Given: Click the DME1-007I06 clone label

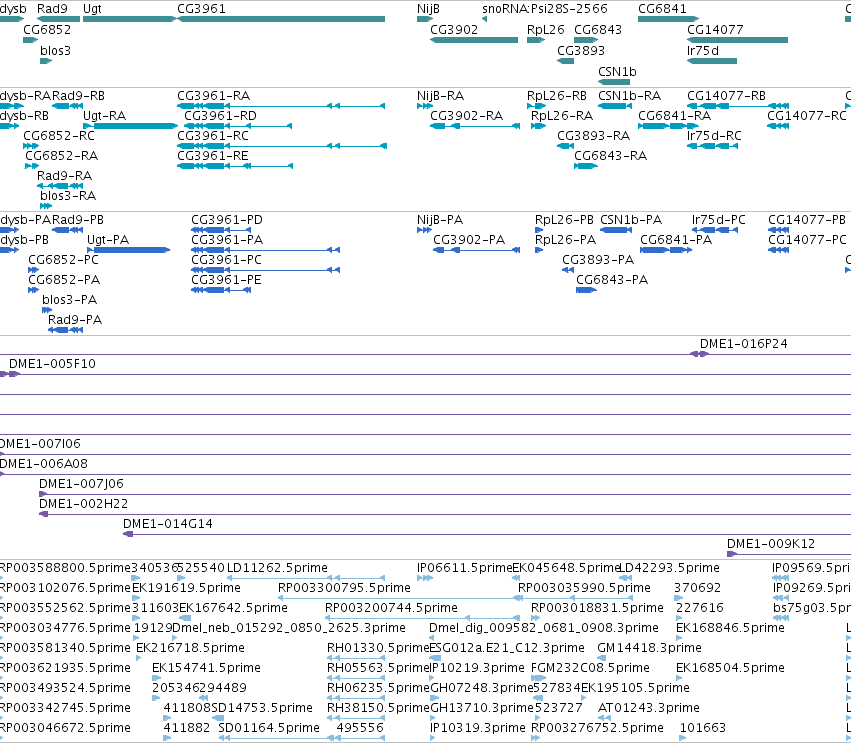Looking at the screenshot, I should (40, 444).
